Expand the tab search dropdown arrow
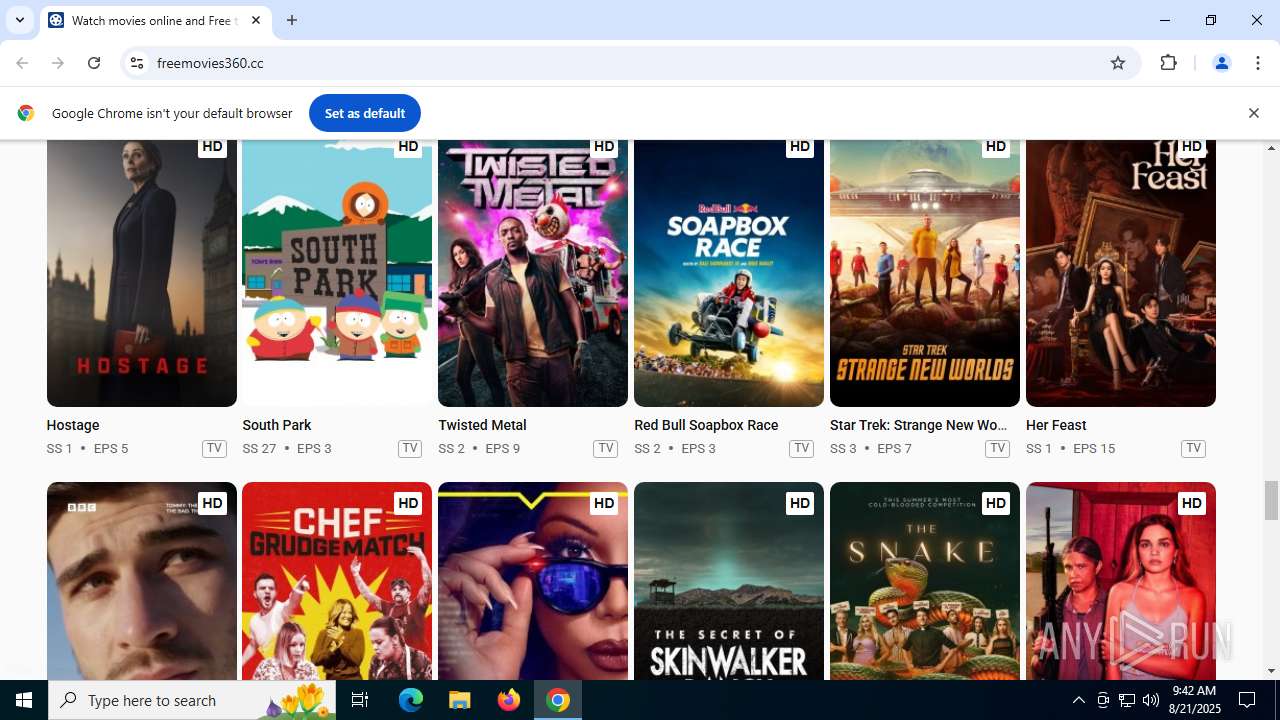The width and height of the screenshot is (1280, 720). click(19, 20)
